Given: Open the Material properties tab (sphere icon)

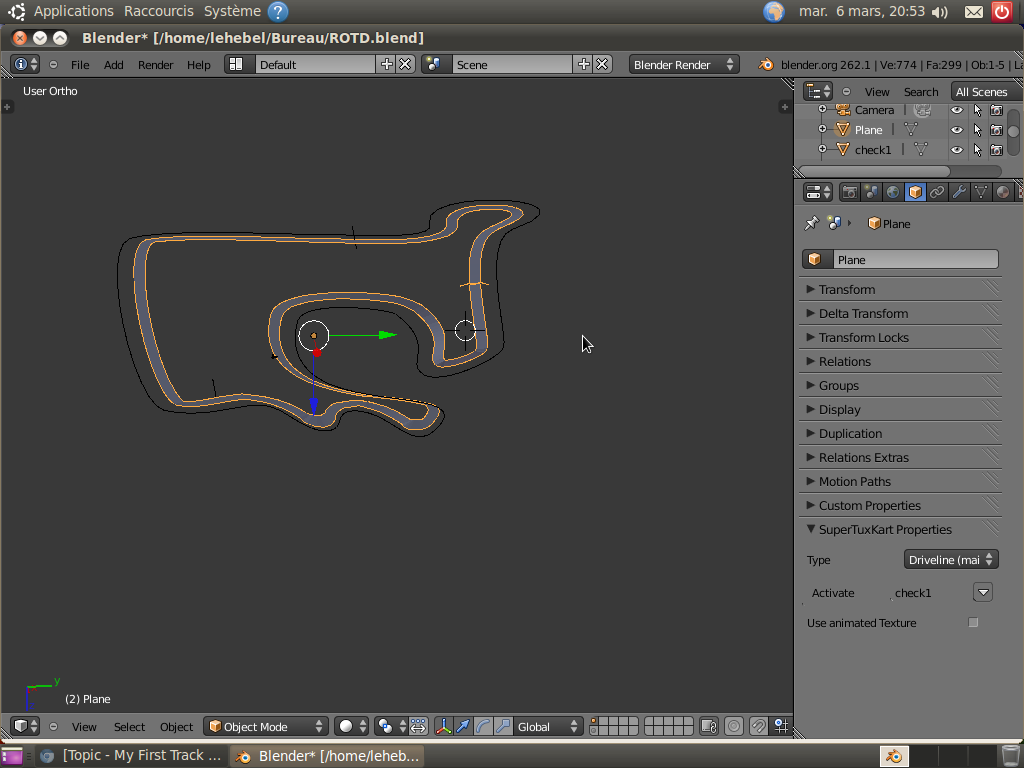Looking at the screenshot, I should click(x=1003, y=192).
